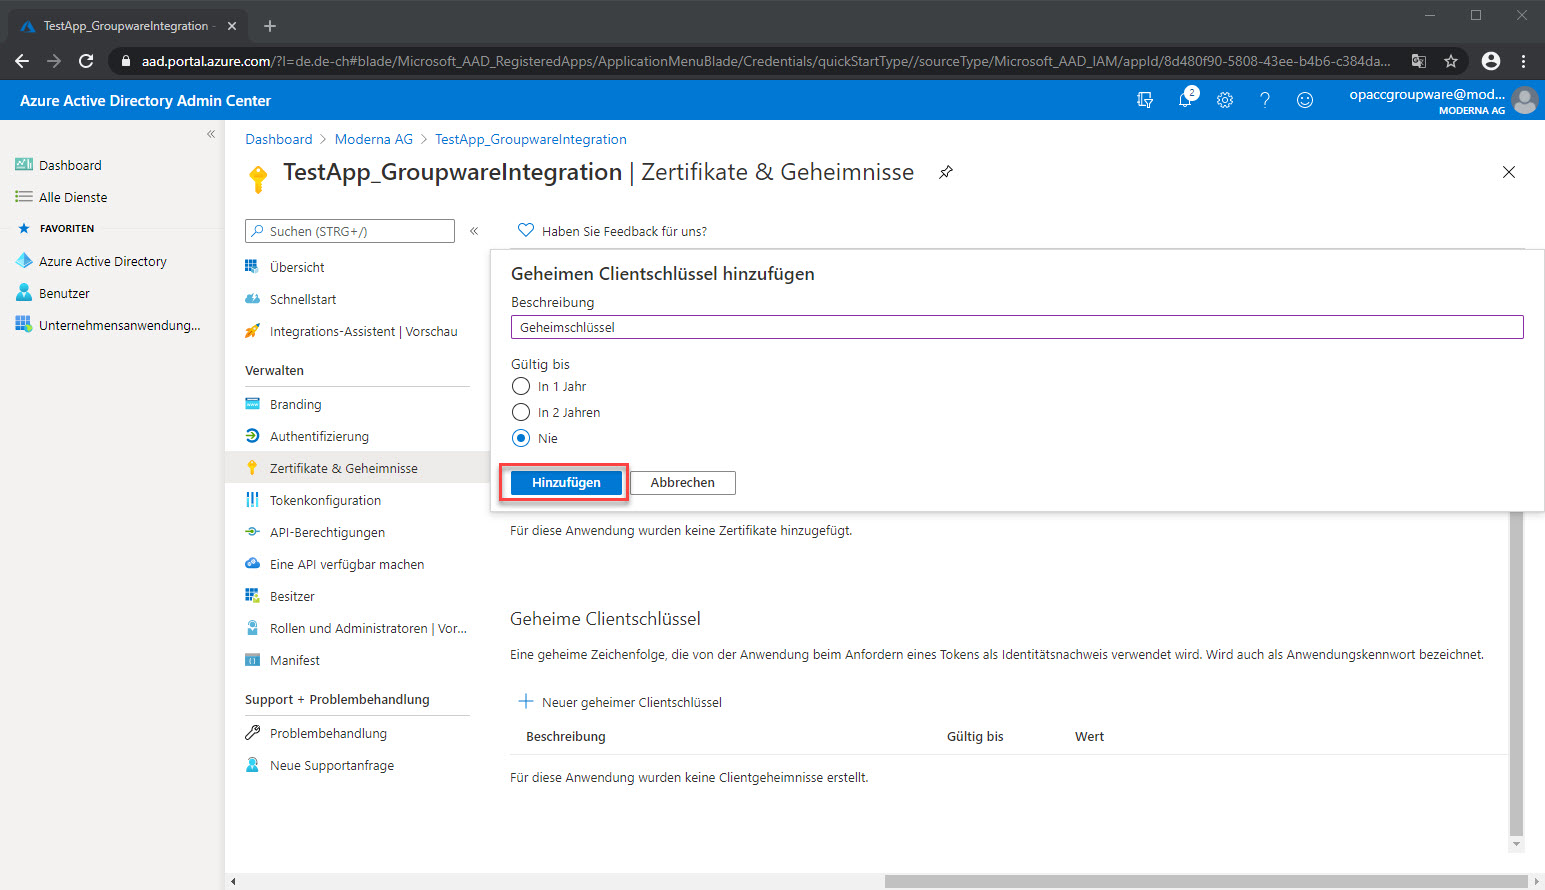Collapse the left portal sidebar

click(x=211, y=134)
